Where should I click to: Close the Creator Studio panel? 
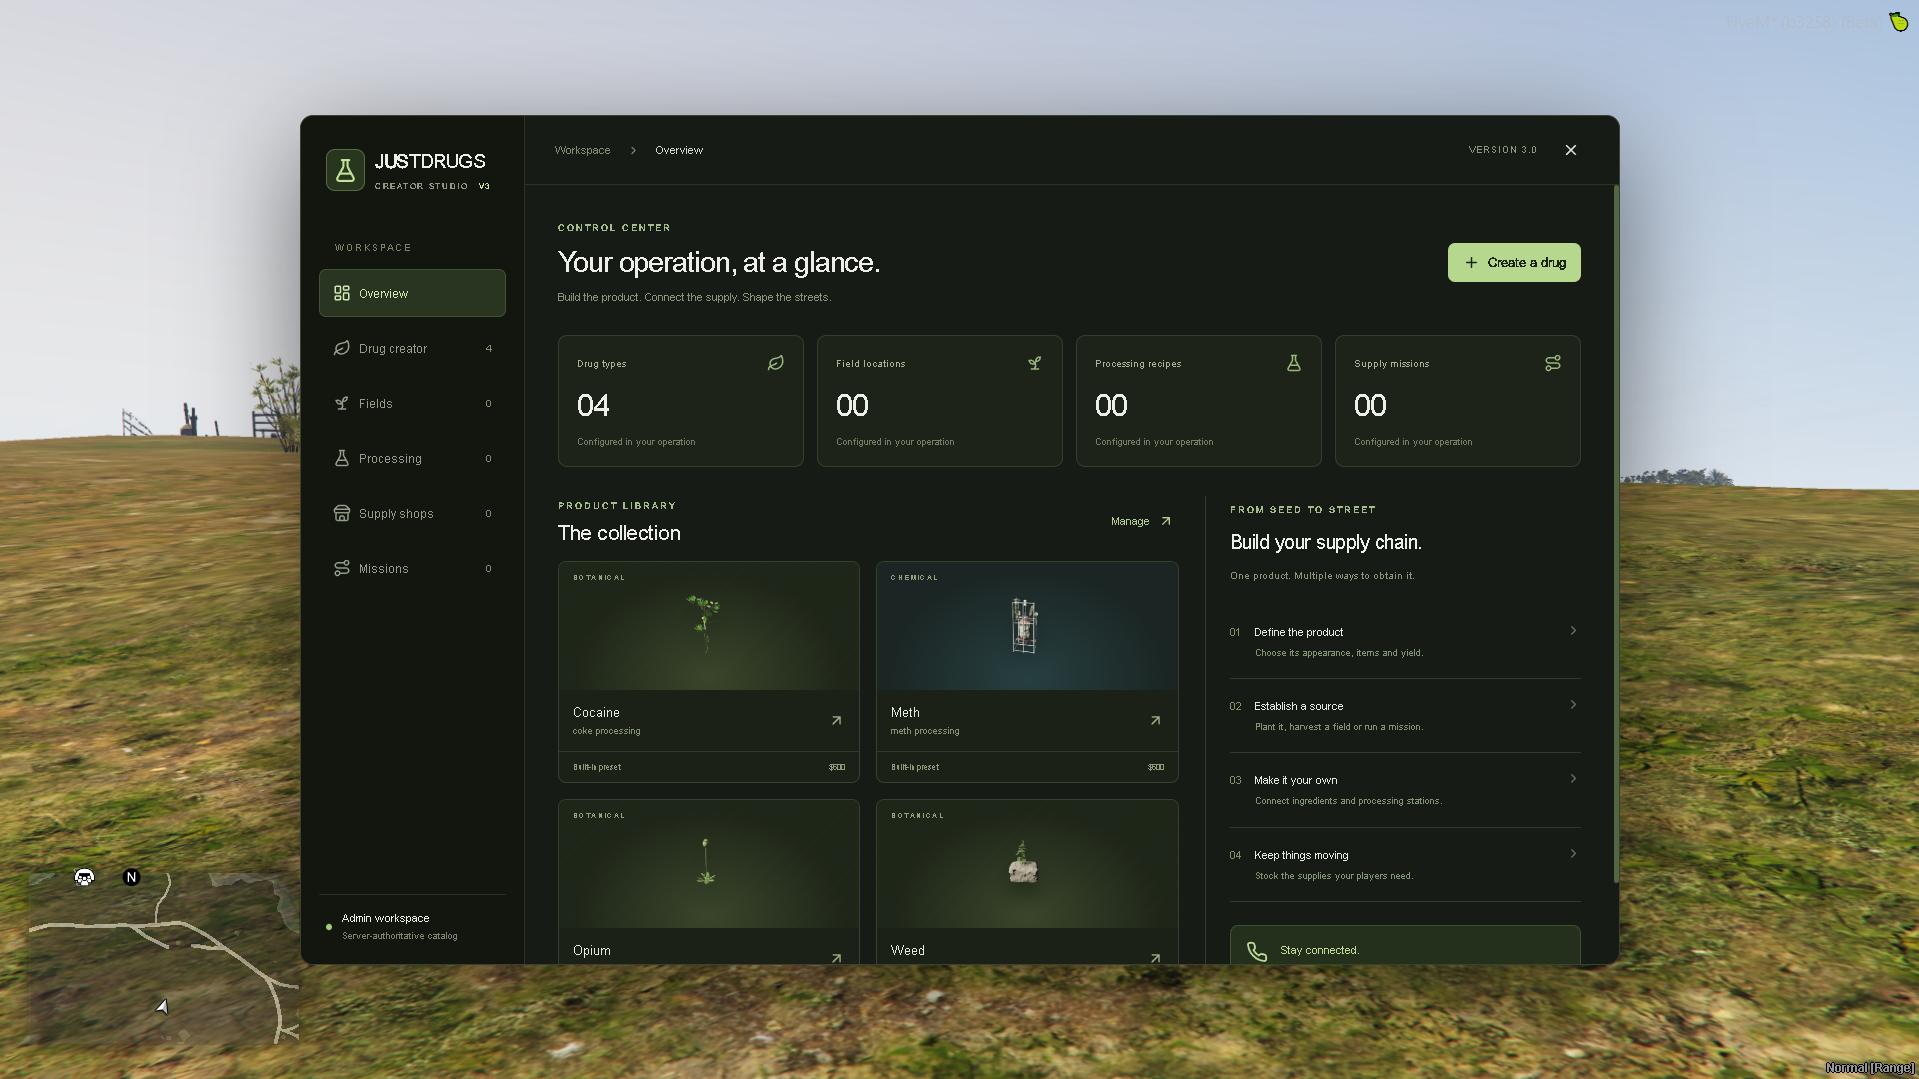pos(1571,150)
